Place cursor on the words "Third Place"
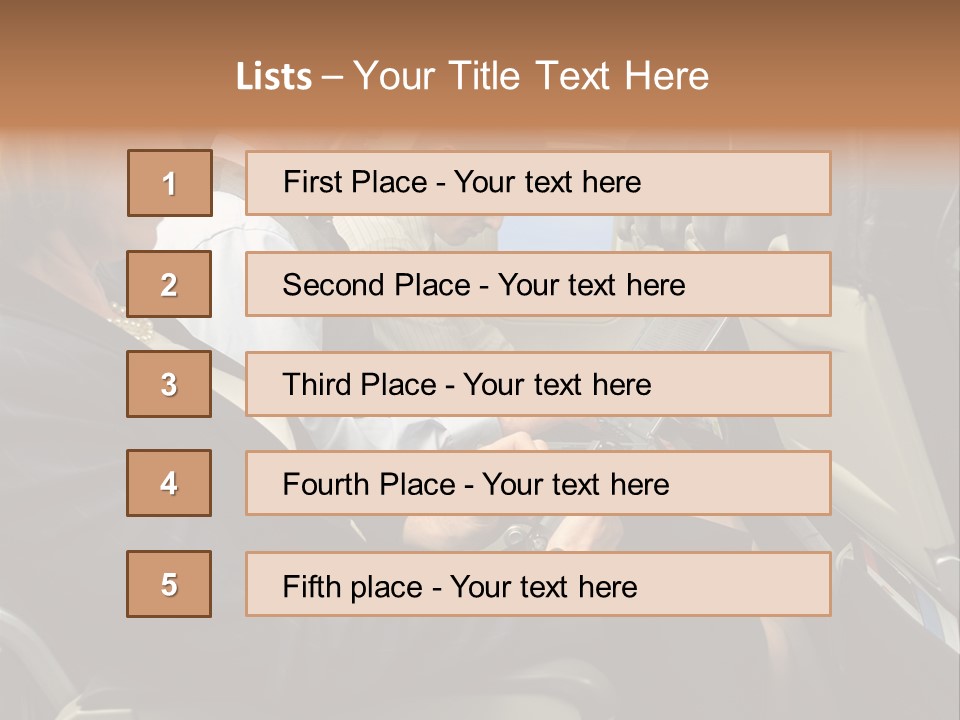 click(x=359, y=385)
